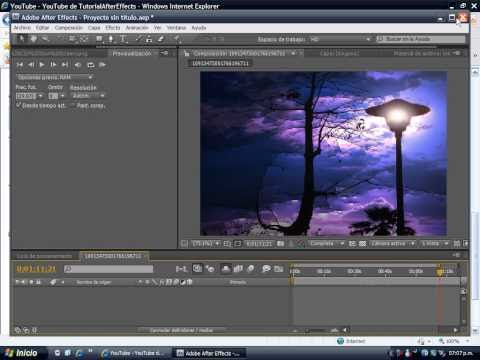480x360 pixels.
Task: Open Omitir skip frames dropdown arrow
Action: [62, 96]
